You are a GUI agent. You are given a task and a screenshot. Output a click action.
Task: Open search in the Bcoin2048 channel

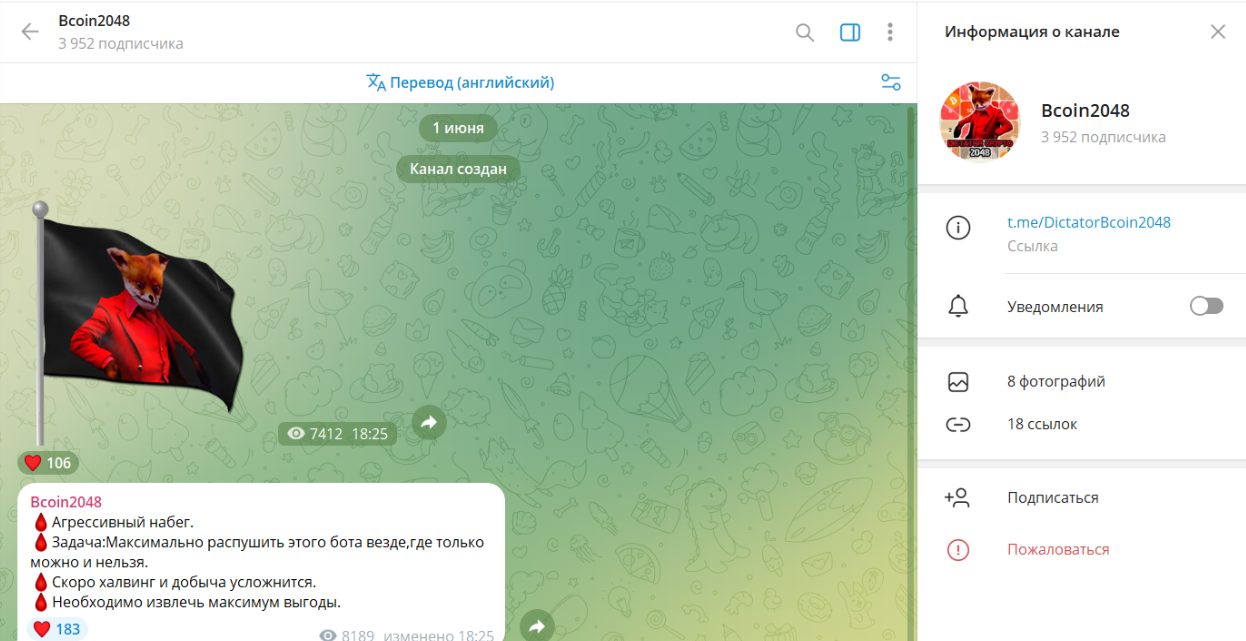[x=805, y=32]
